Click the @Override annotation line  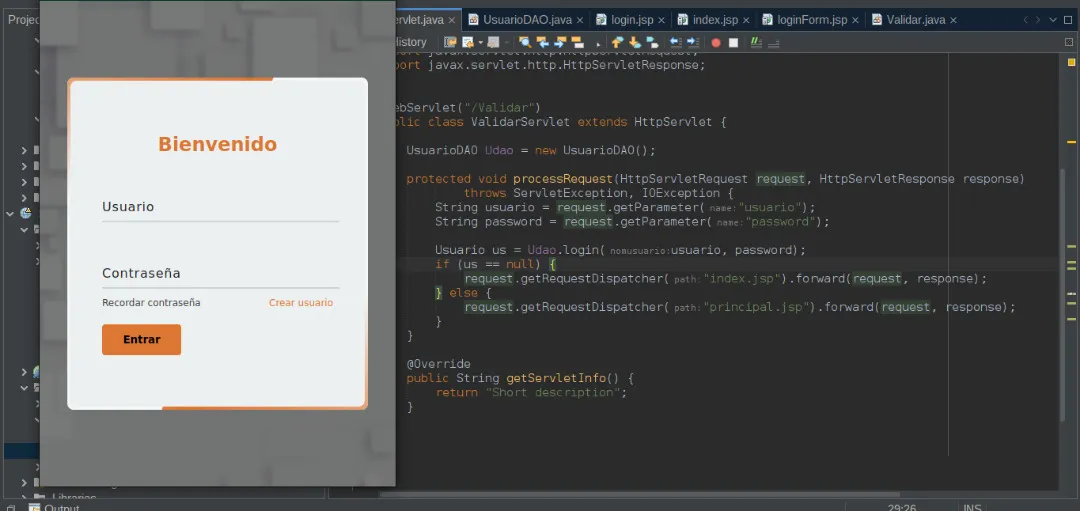coord(438,364)
